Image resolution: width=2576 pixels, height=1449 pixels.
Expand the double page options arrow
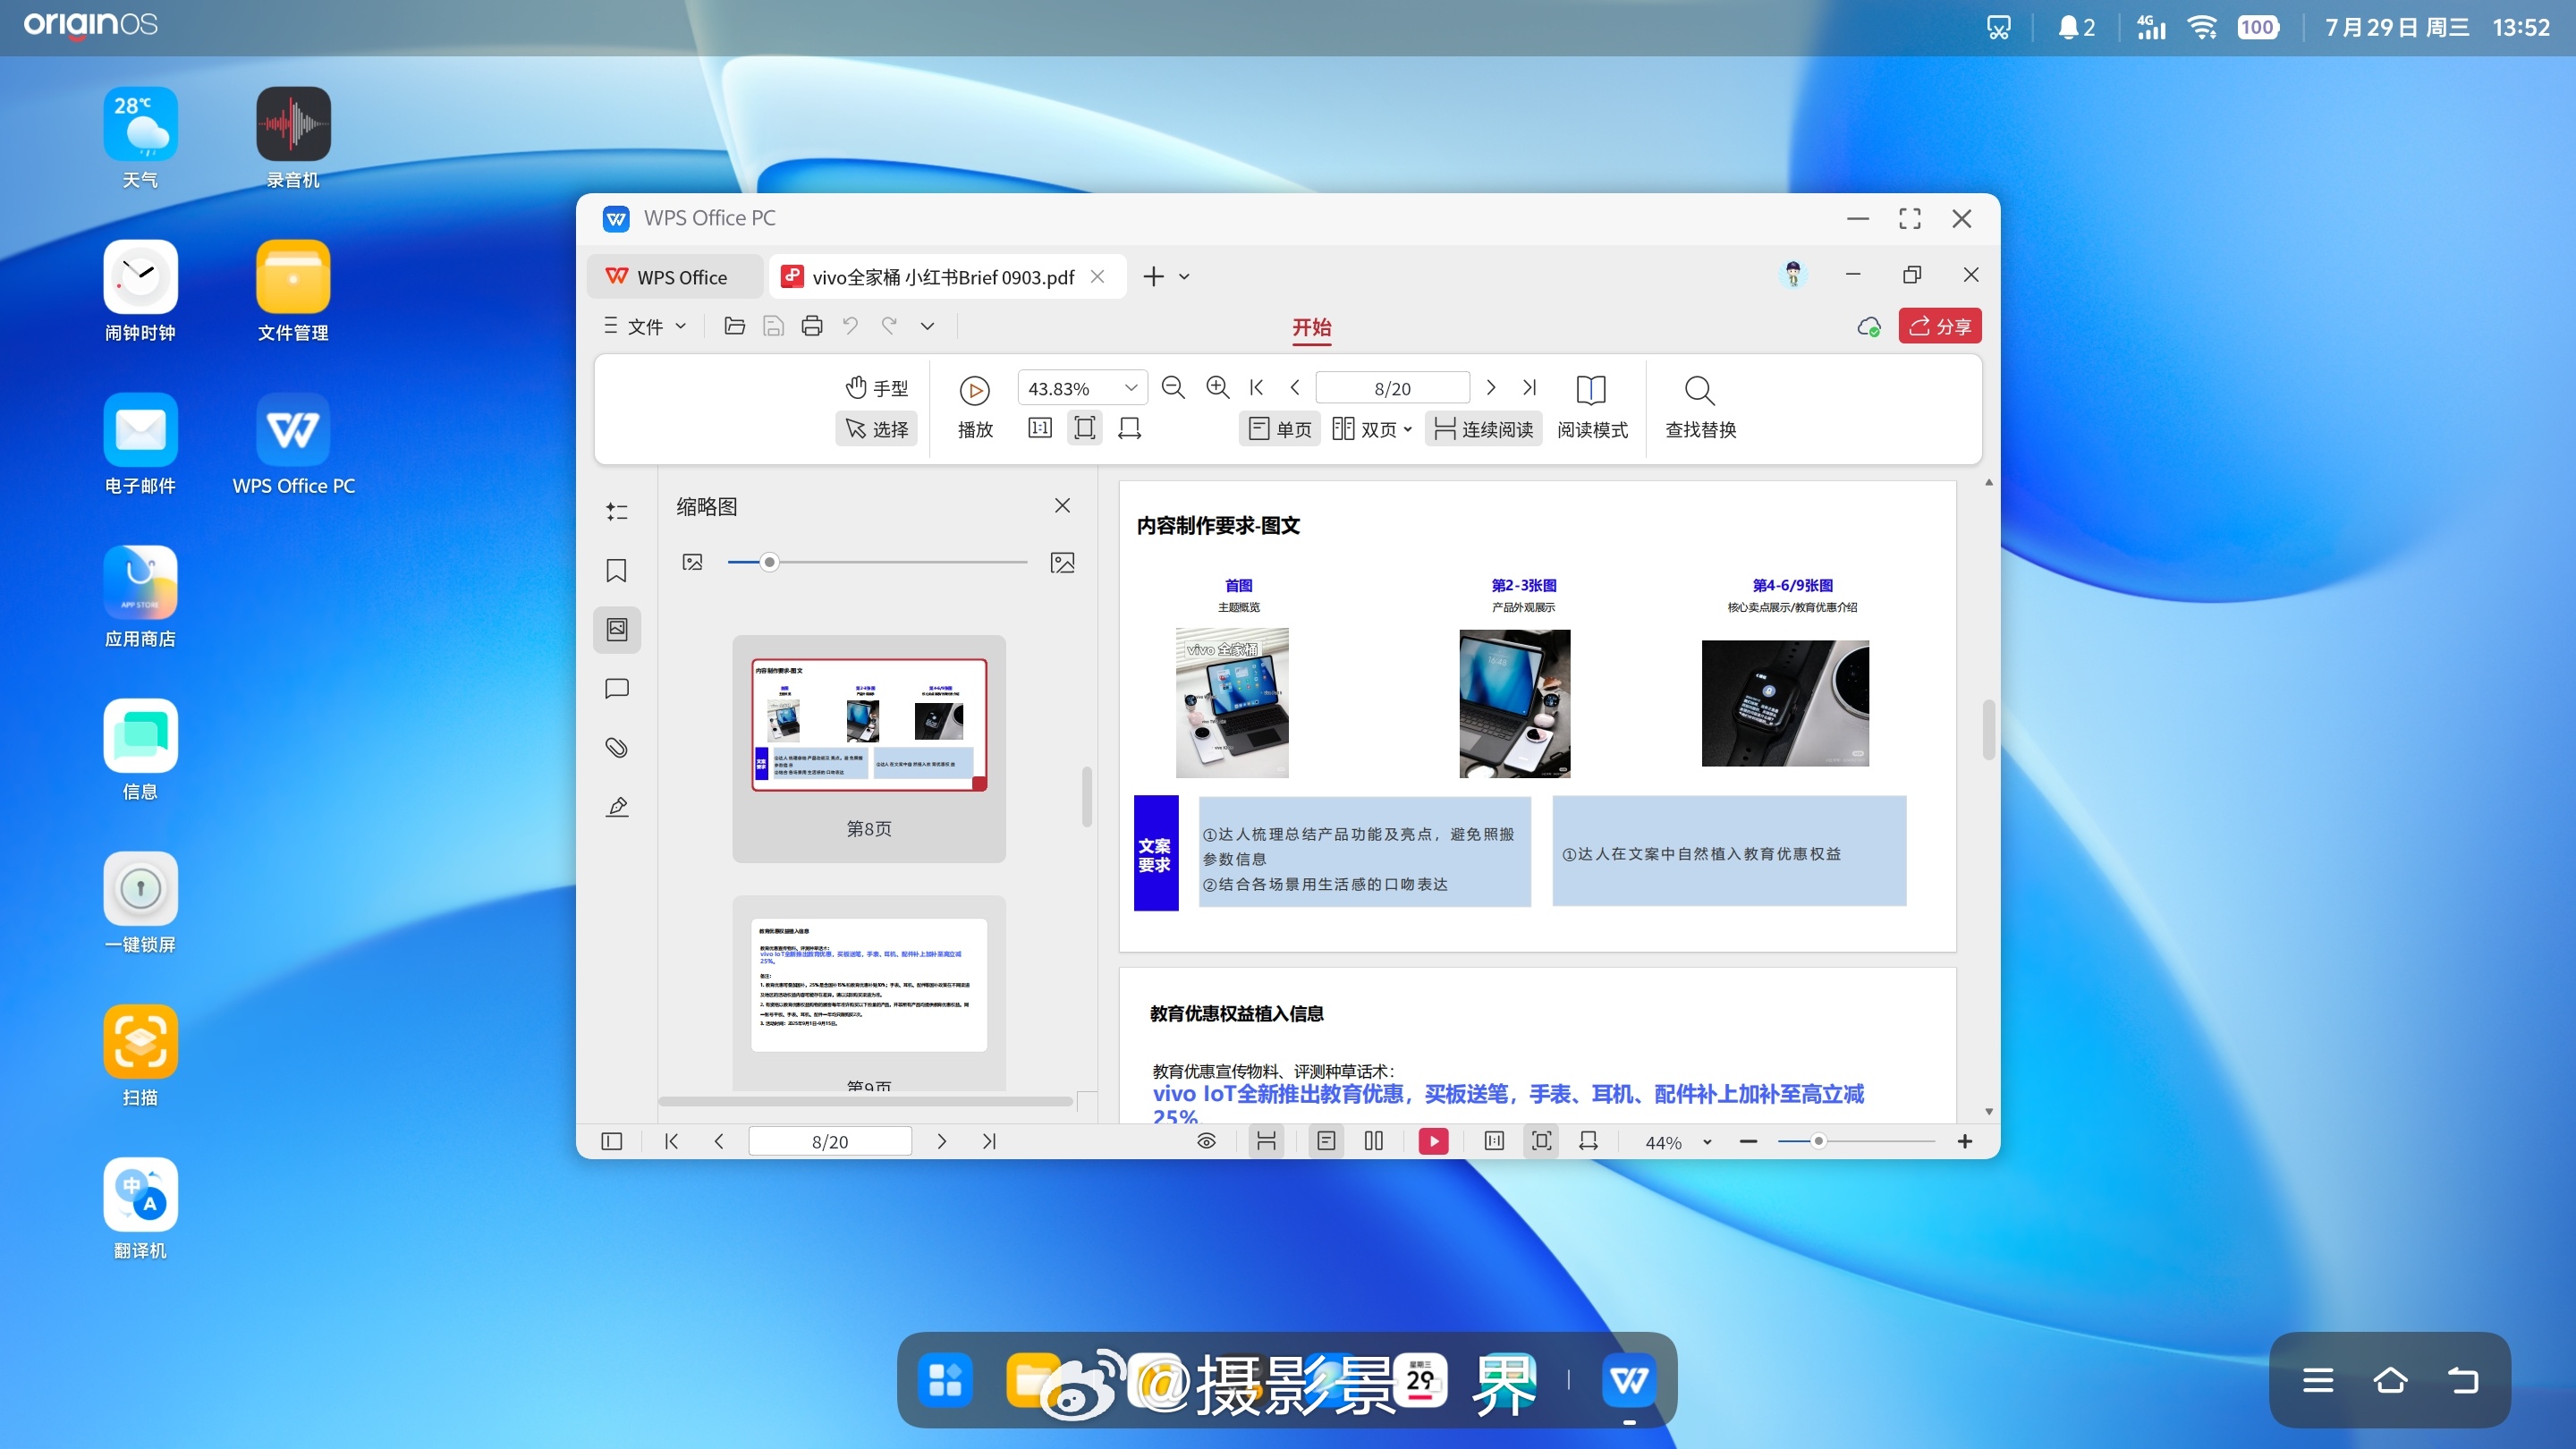1408,430
